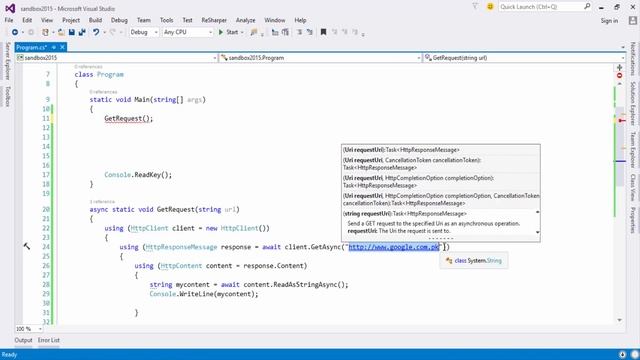640x360 pixels.
Task: Click the editor vertical scrollbar down arrow
Action: tap(620, 320)
